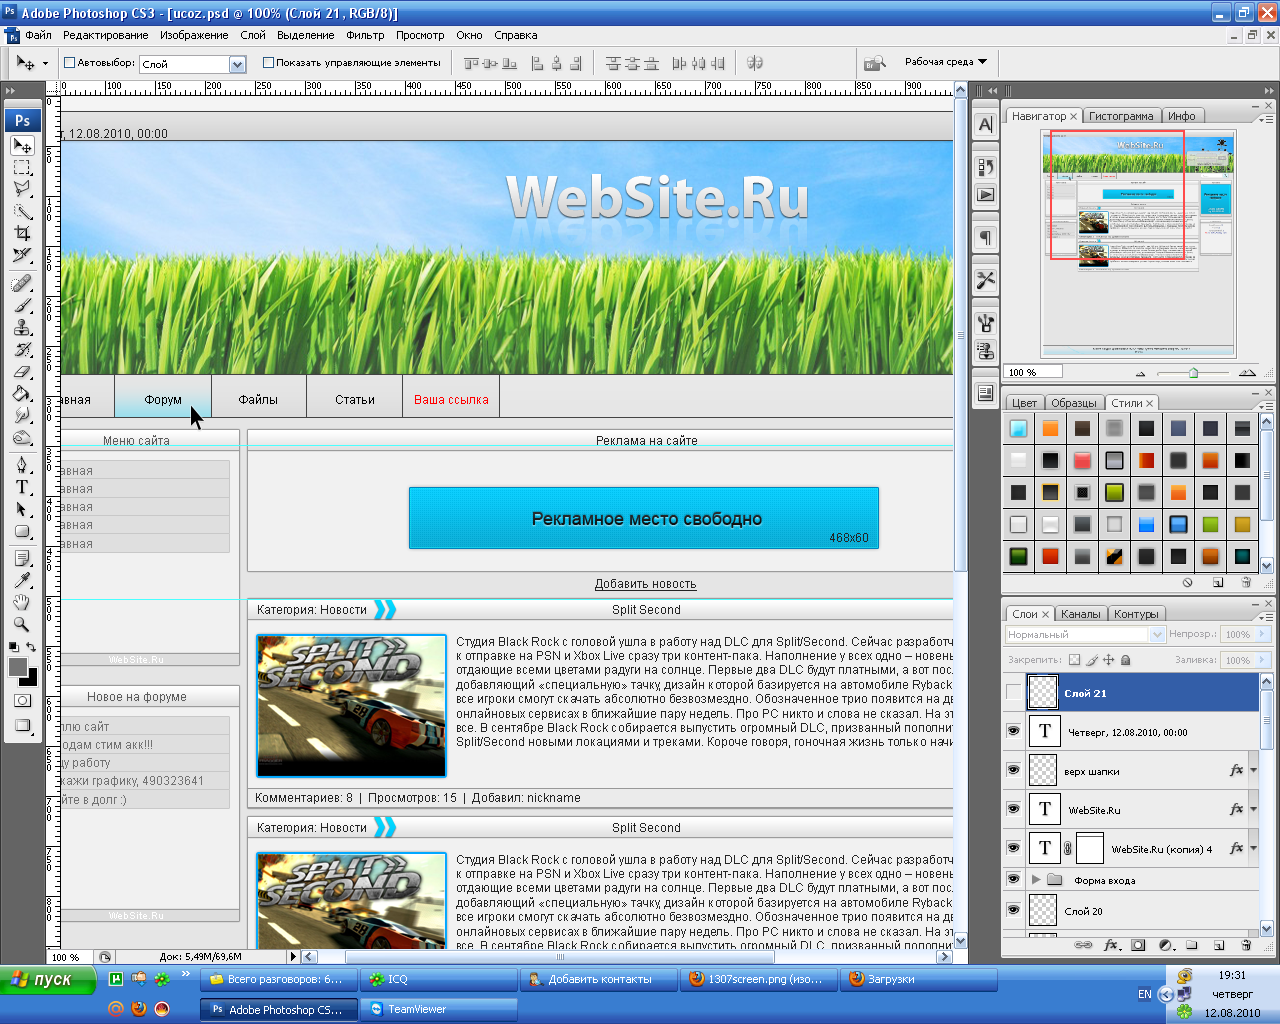This screenshot has height=1024, width=1280.
Task: Pick the Eyedropper tool
Action: [x=22, y=581]
